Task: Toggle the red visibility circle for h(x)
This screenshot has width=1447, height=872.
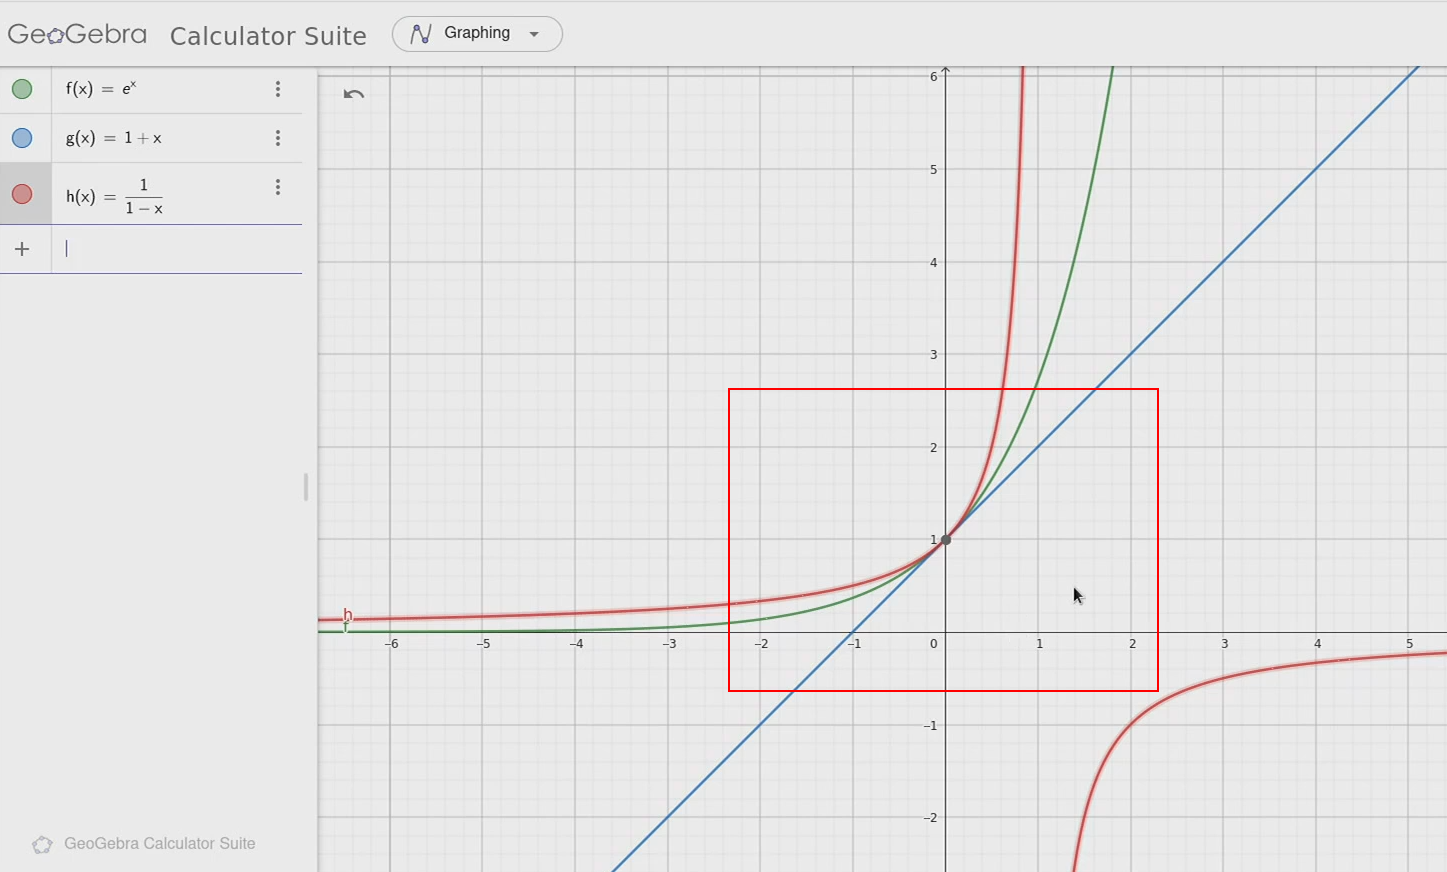Action: 22,194
